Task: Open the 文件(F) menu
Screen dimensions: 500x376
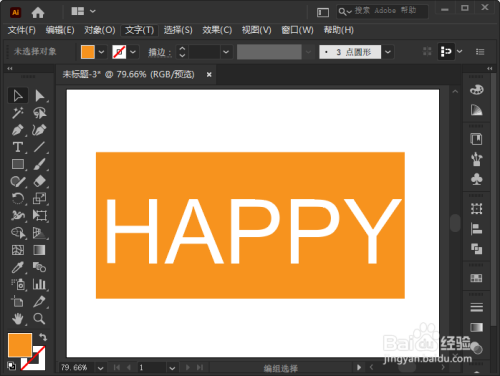Action: (x=22, y=30)
